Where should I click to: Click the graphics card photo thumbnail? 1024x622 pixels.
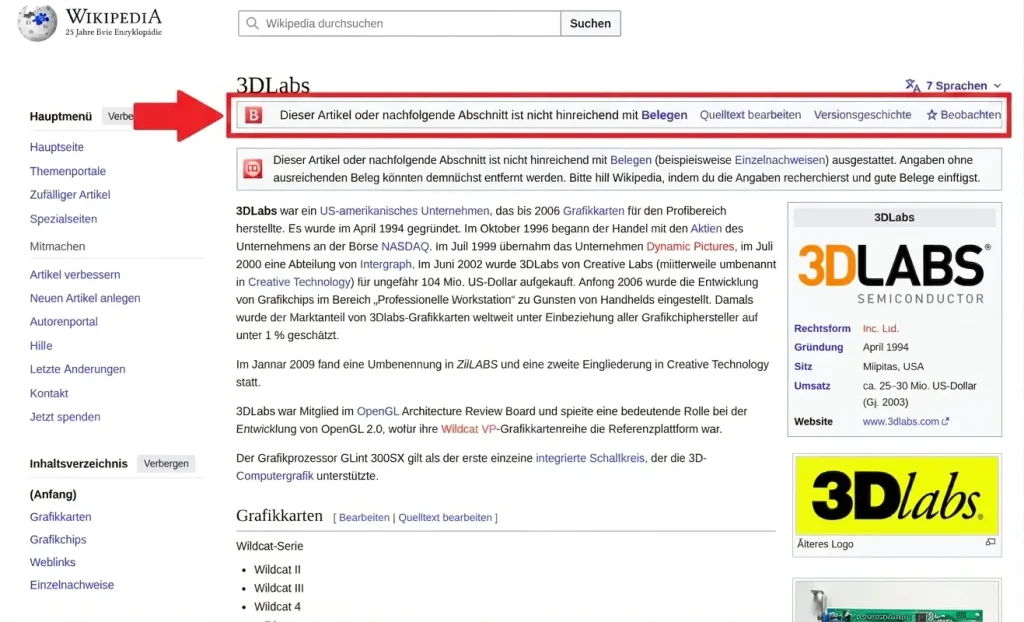click(x=897, y=602)
